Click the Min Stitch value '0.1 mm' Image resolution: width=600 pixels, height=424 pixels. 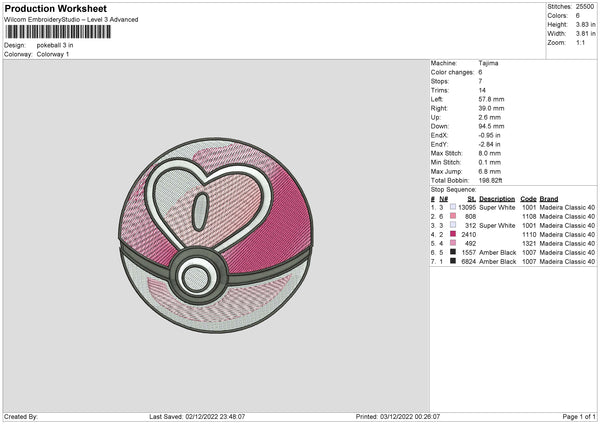click(x=489, y=162)
